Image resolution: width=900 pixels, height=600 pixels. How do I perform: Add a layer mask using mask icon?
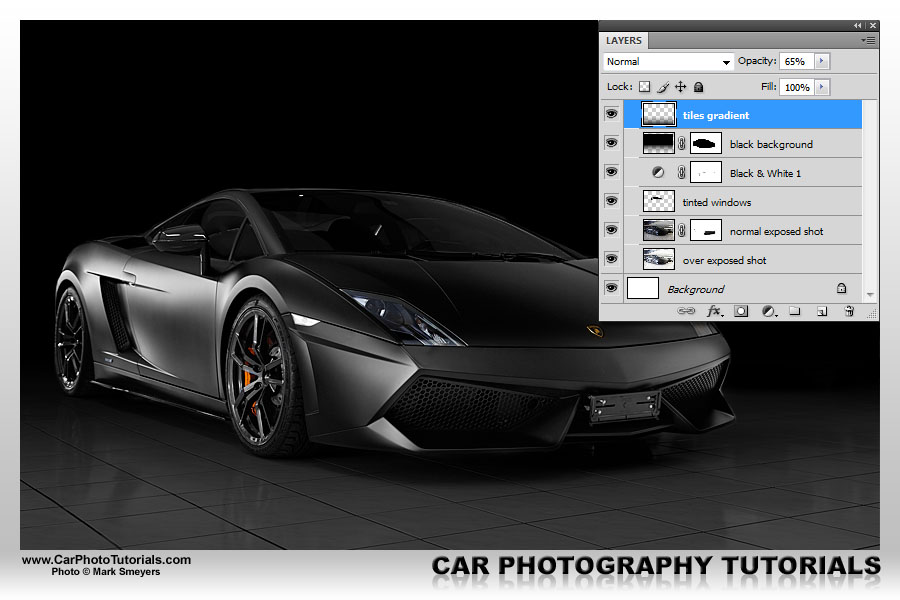coord(741,311)
